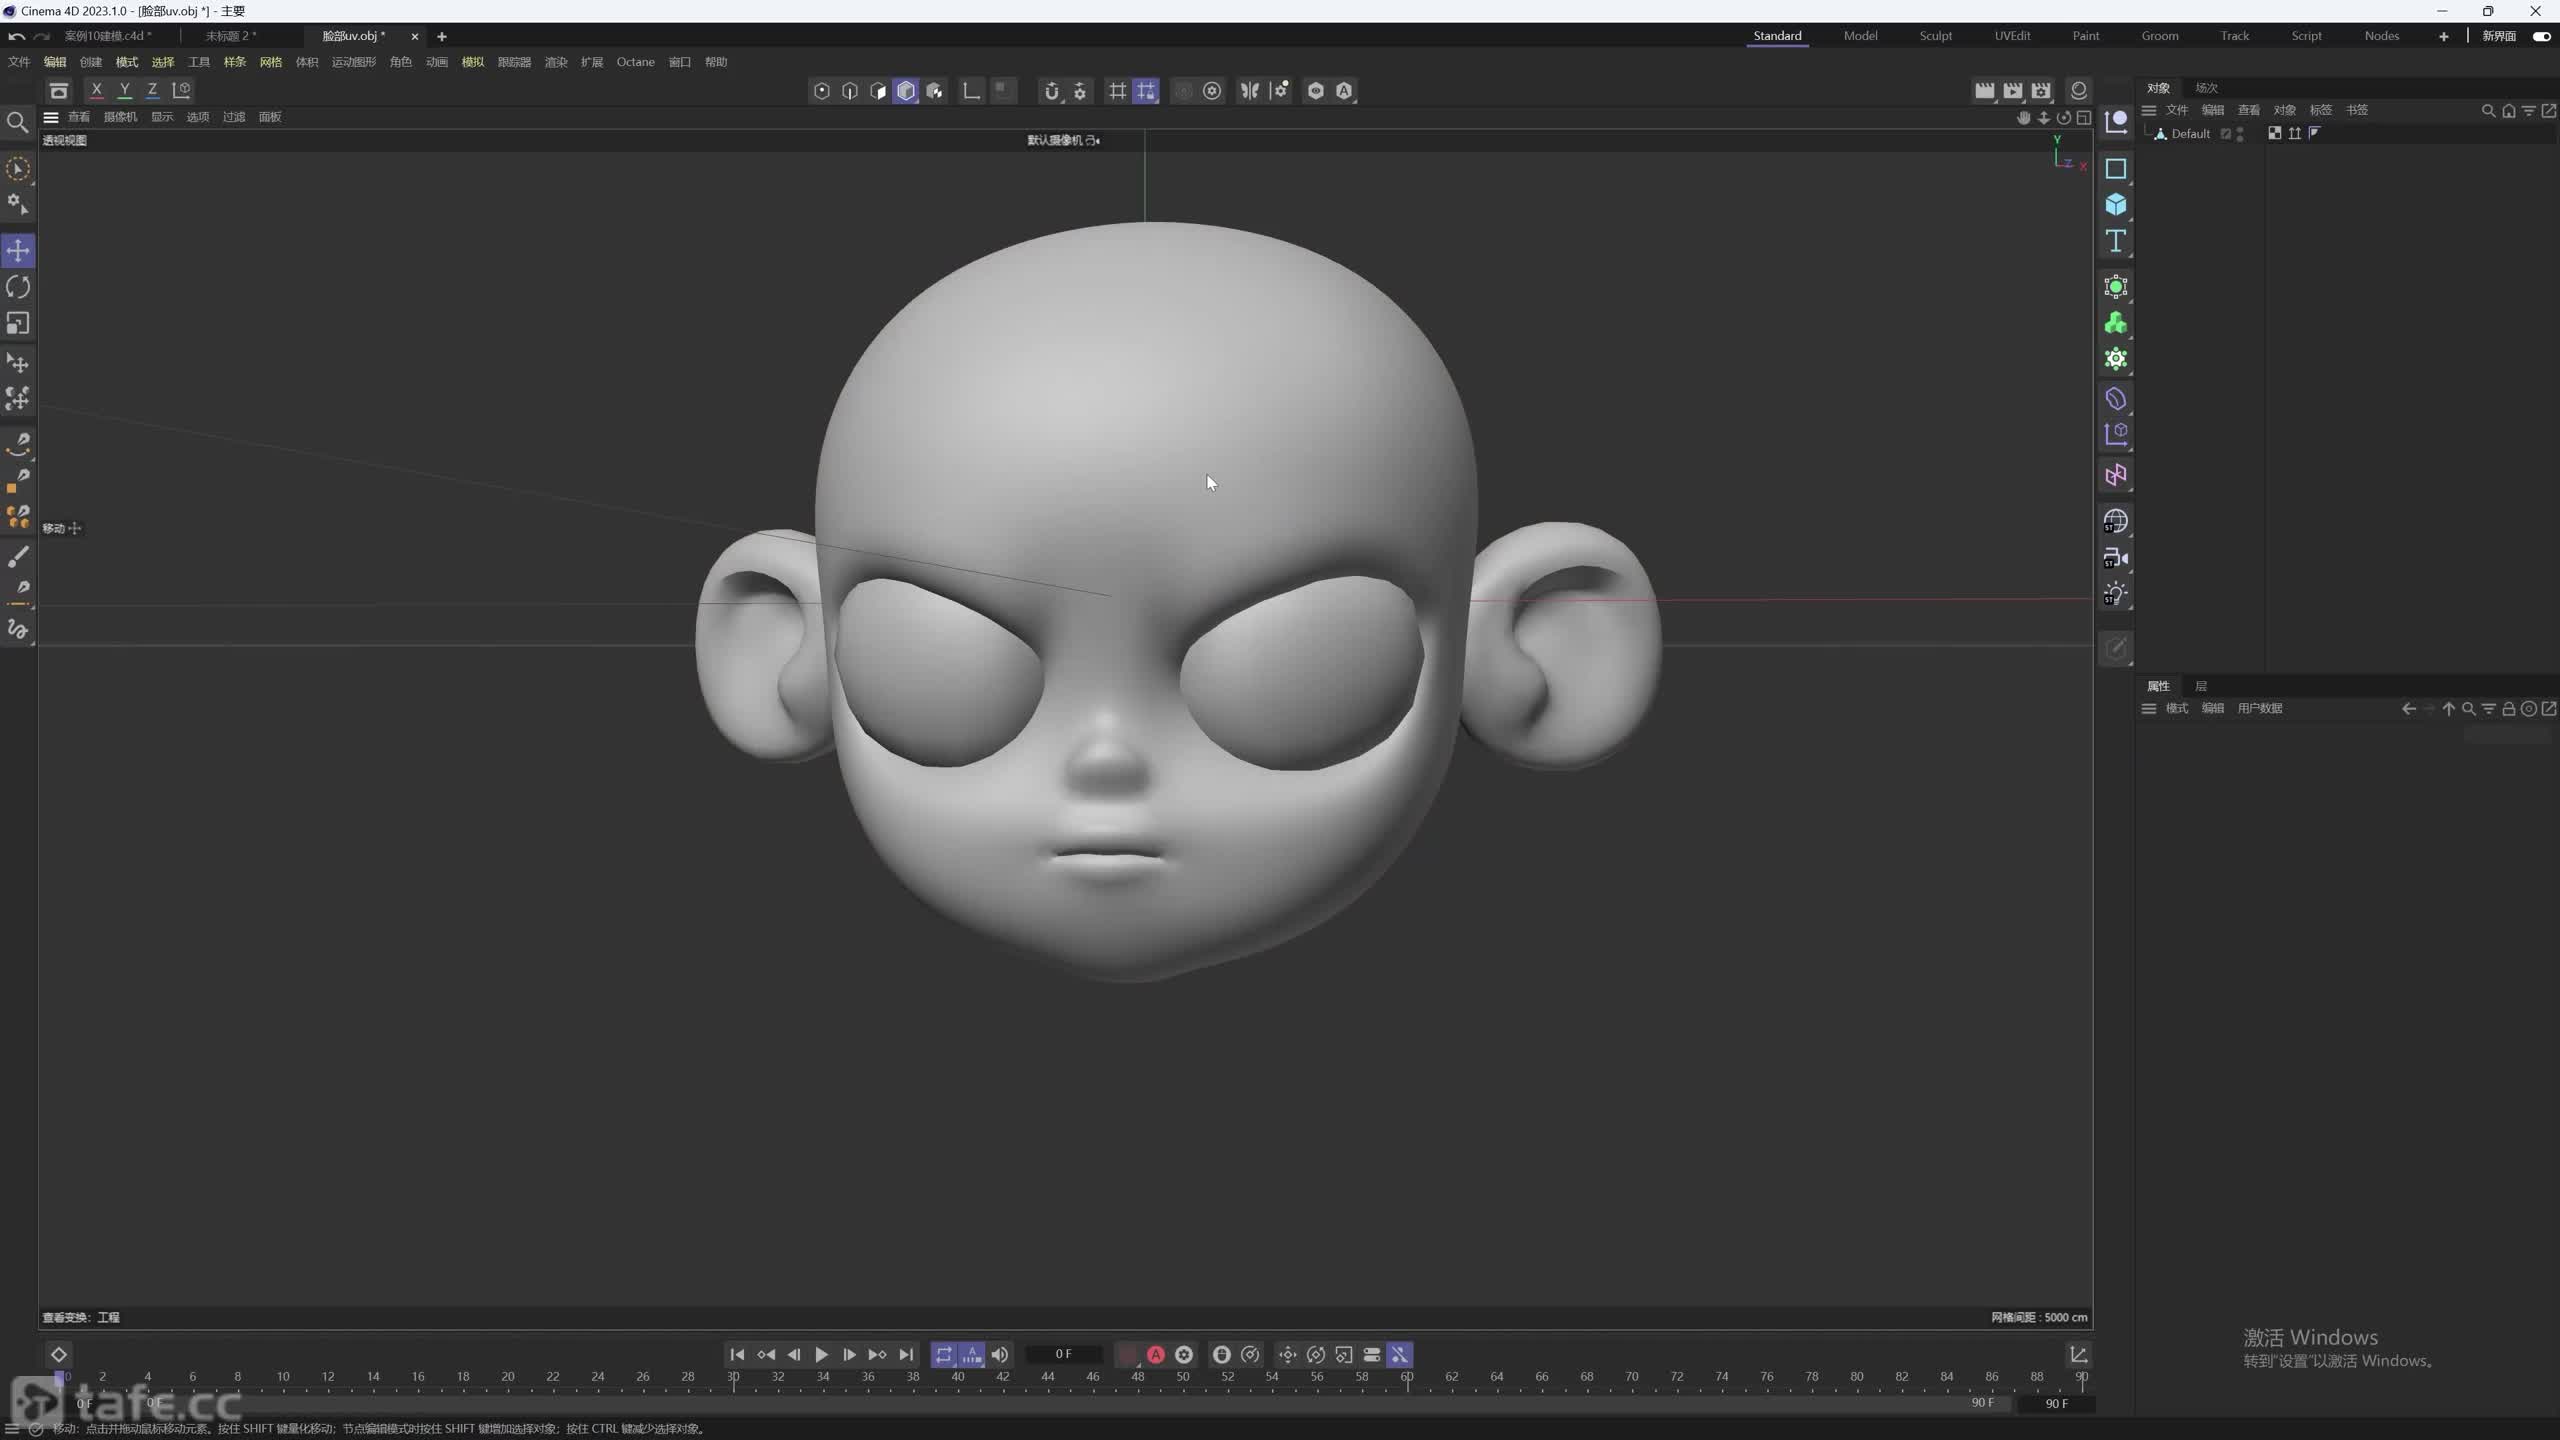Toggle Z axis lock
The width and height of the screenshot is (2560, 1440).
point(152,90)
